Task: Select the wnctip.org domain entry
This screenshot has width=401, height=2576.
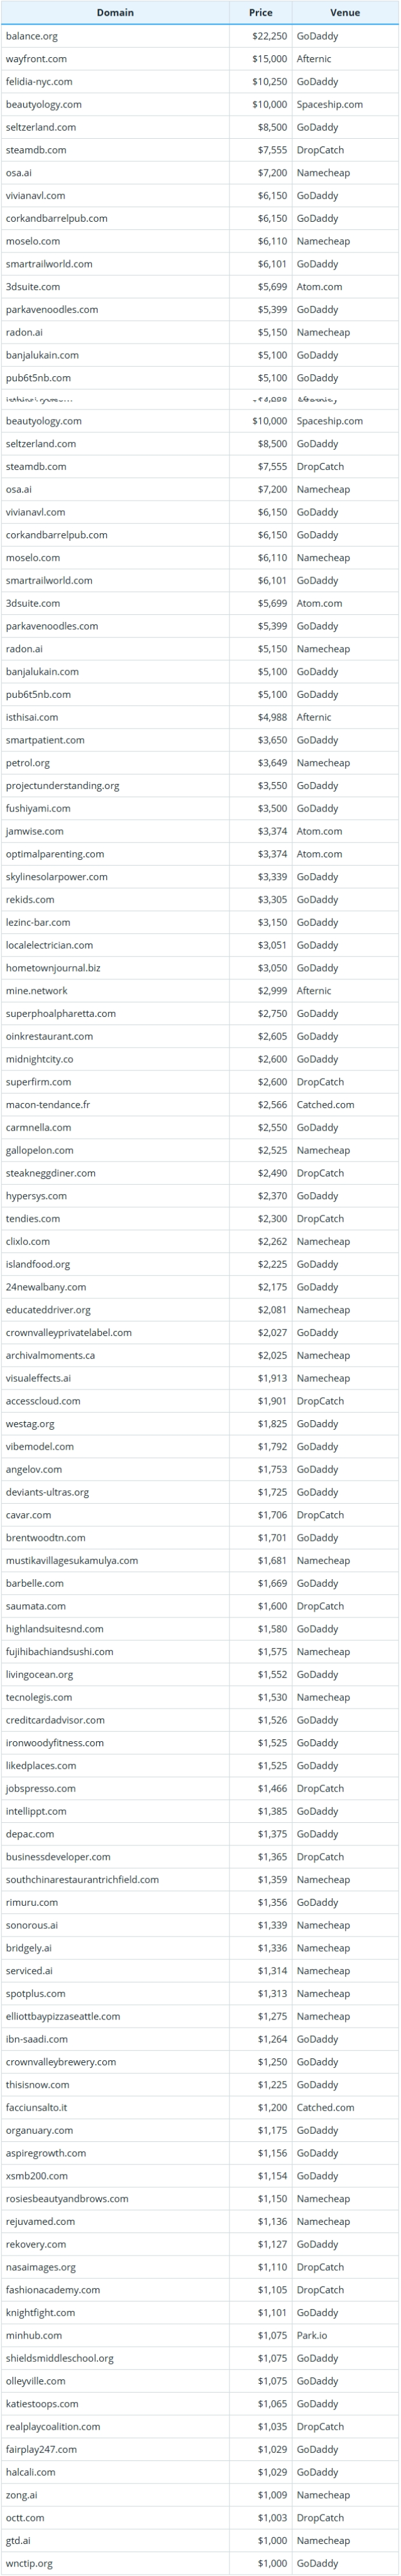Action: point(29,2563)
